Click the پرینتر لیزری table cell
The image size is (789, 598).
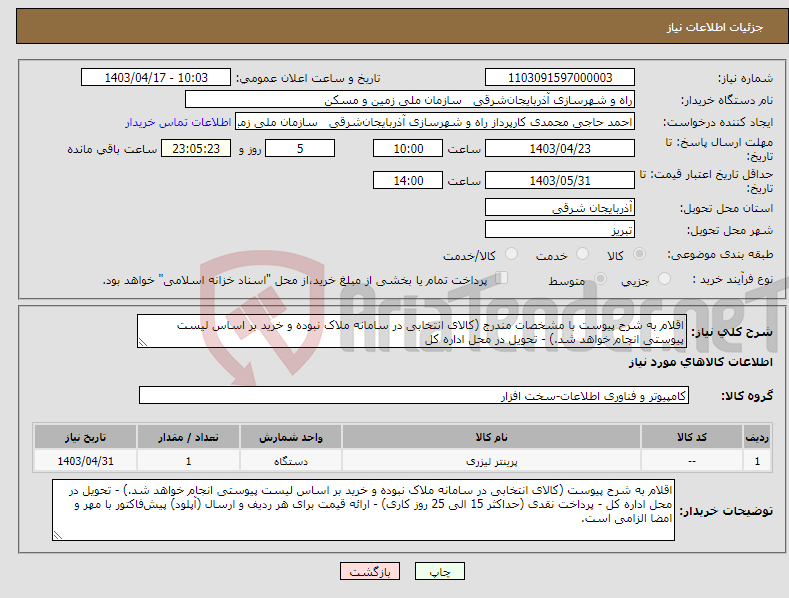pyautogui.click(x=491, y=461)
